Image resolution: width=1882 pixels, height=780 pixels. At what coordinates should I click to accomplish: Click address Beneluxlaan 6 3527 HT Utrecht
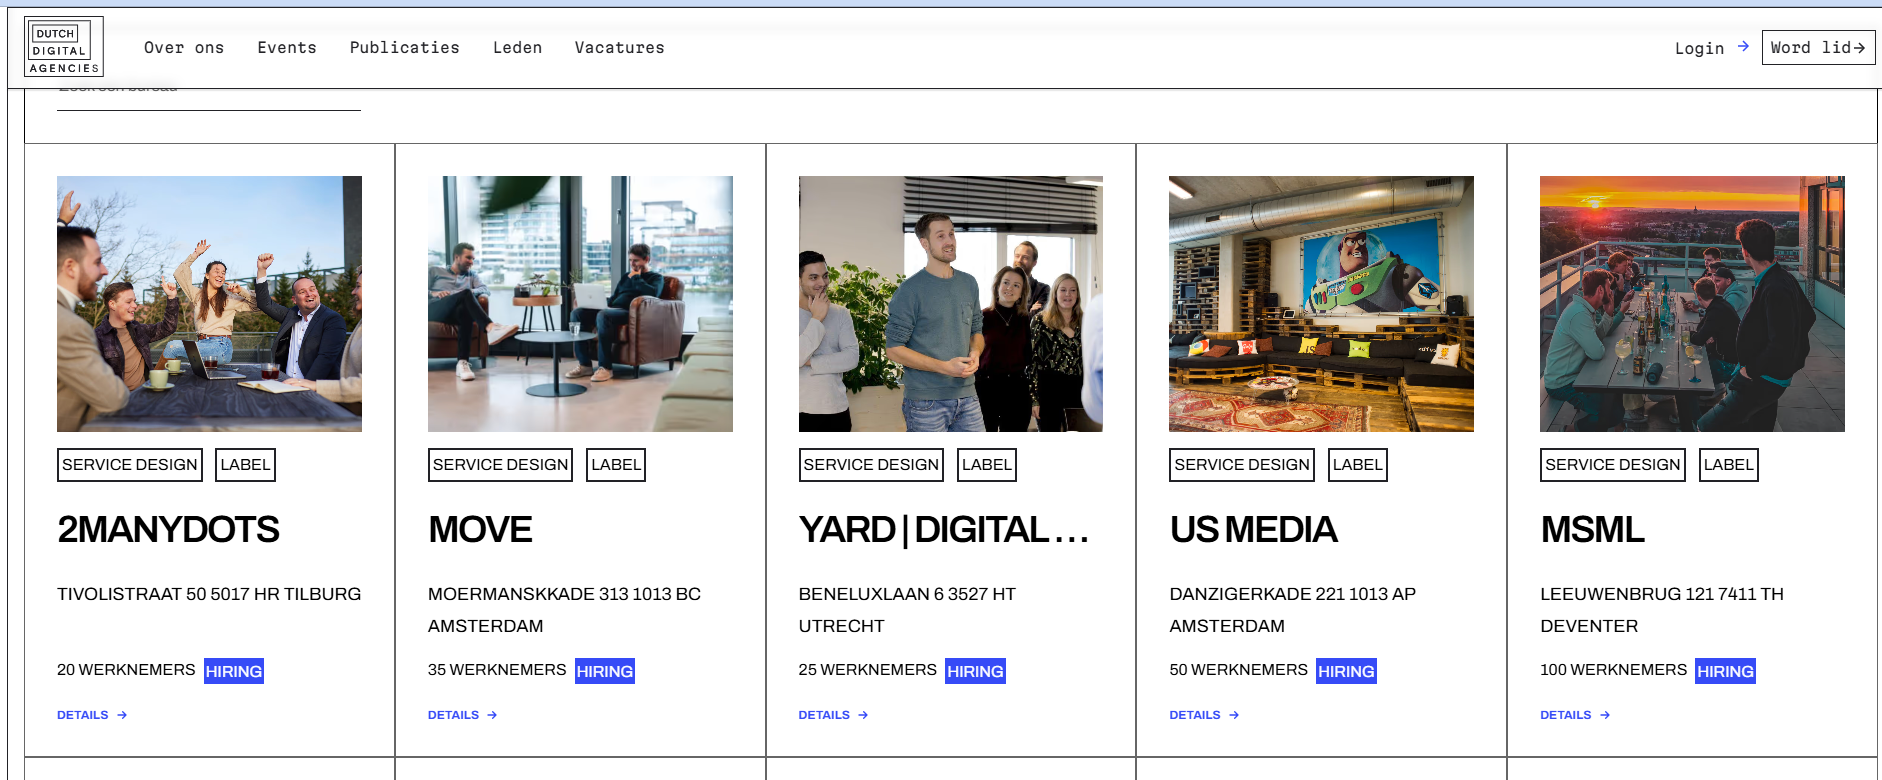pos(907,610)
